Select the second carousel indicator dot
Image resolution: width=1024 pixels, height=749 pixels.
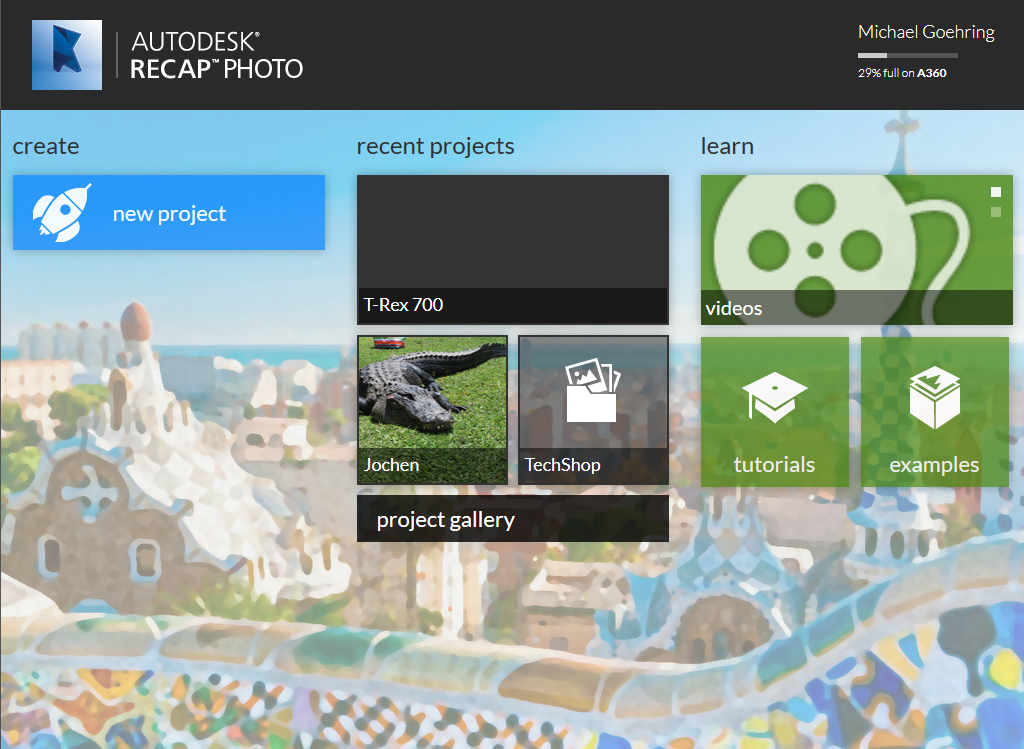point(996,212)
